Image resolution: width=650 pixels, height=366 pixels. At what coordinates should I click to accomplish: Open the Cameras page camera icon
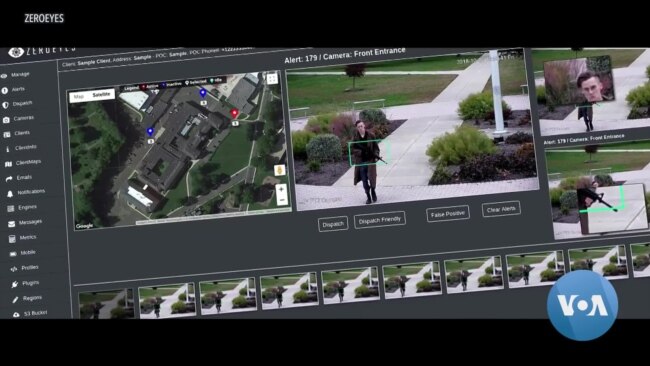6,120
